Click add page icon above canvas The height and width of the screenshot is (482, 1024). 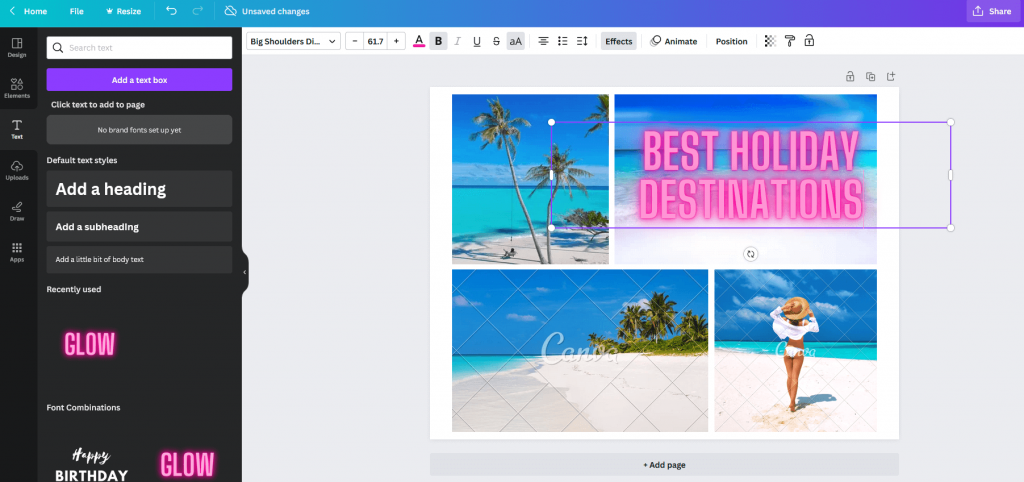click(x=891, y=76)
